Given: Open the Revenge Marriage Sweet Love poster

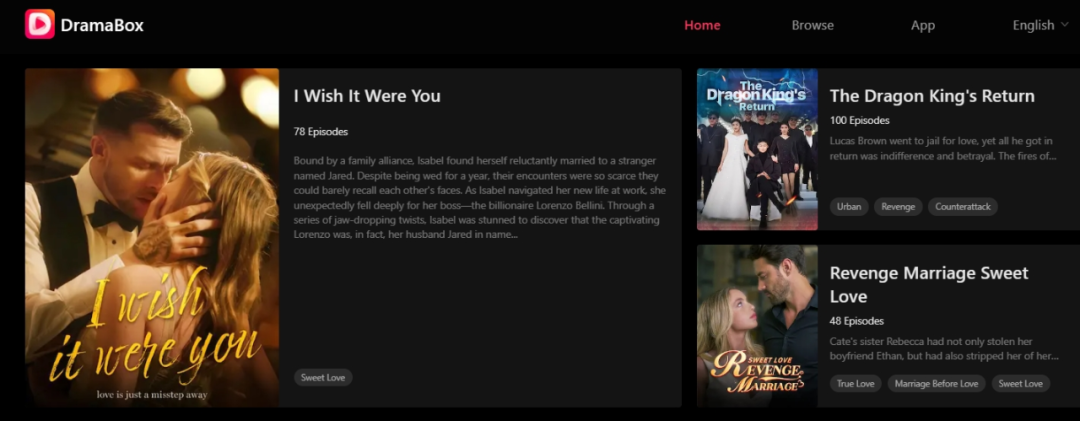Looking at the screenshot, I should (x=757, y=326).
